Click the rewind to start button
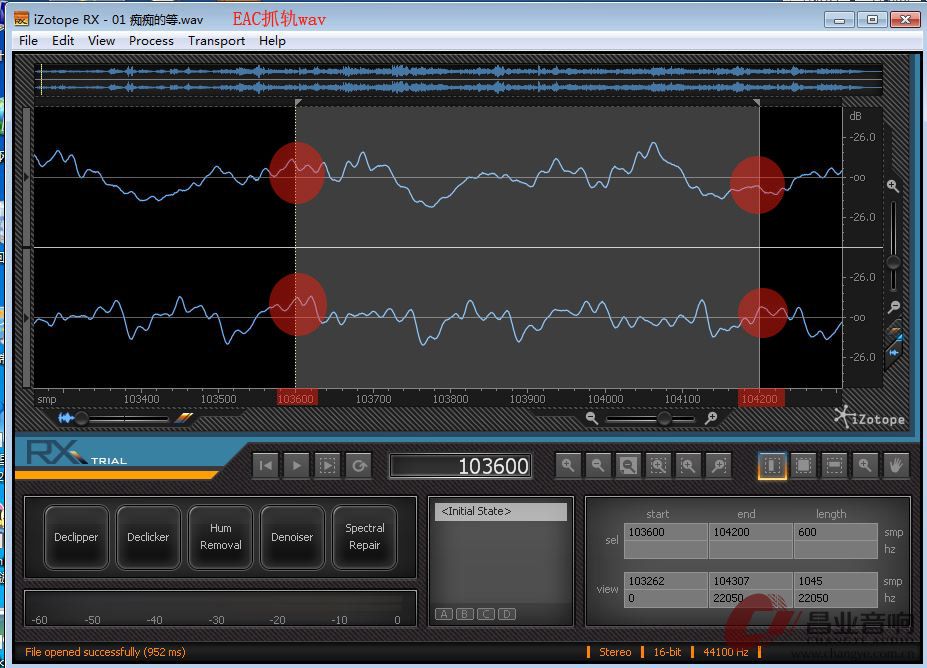Image resolution: width=927 pixels, height=668 pixels. [266, 466]
